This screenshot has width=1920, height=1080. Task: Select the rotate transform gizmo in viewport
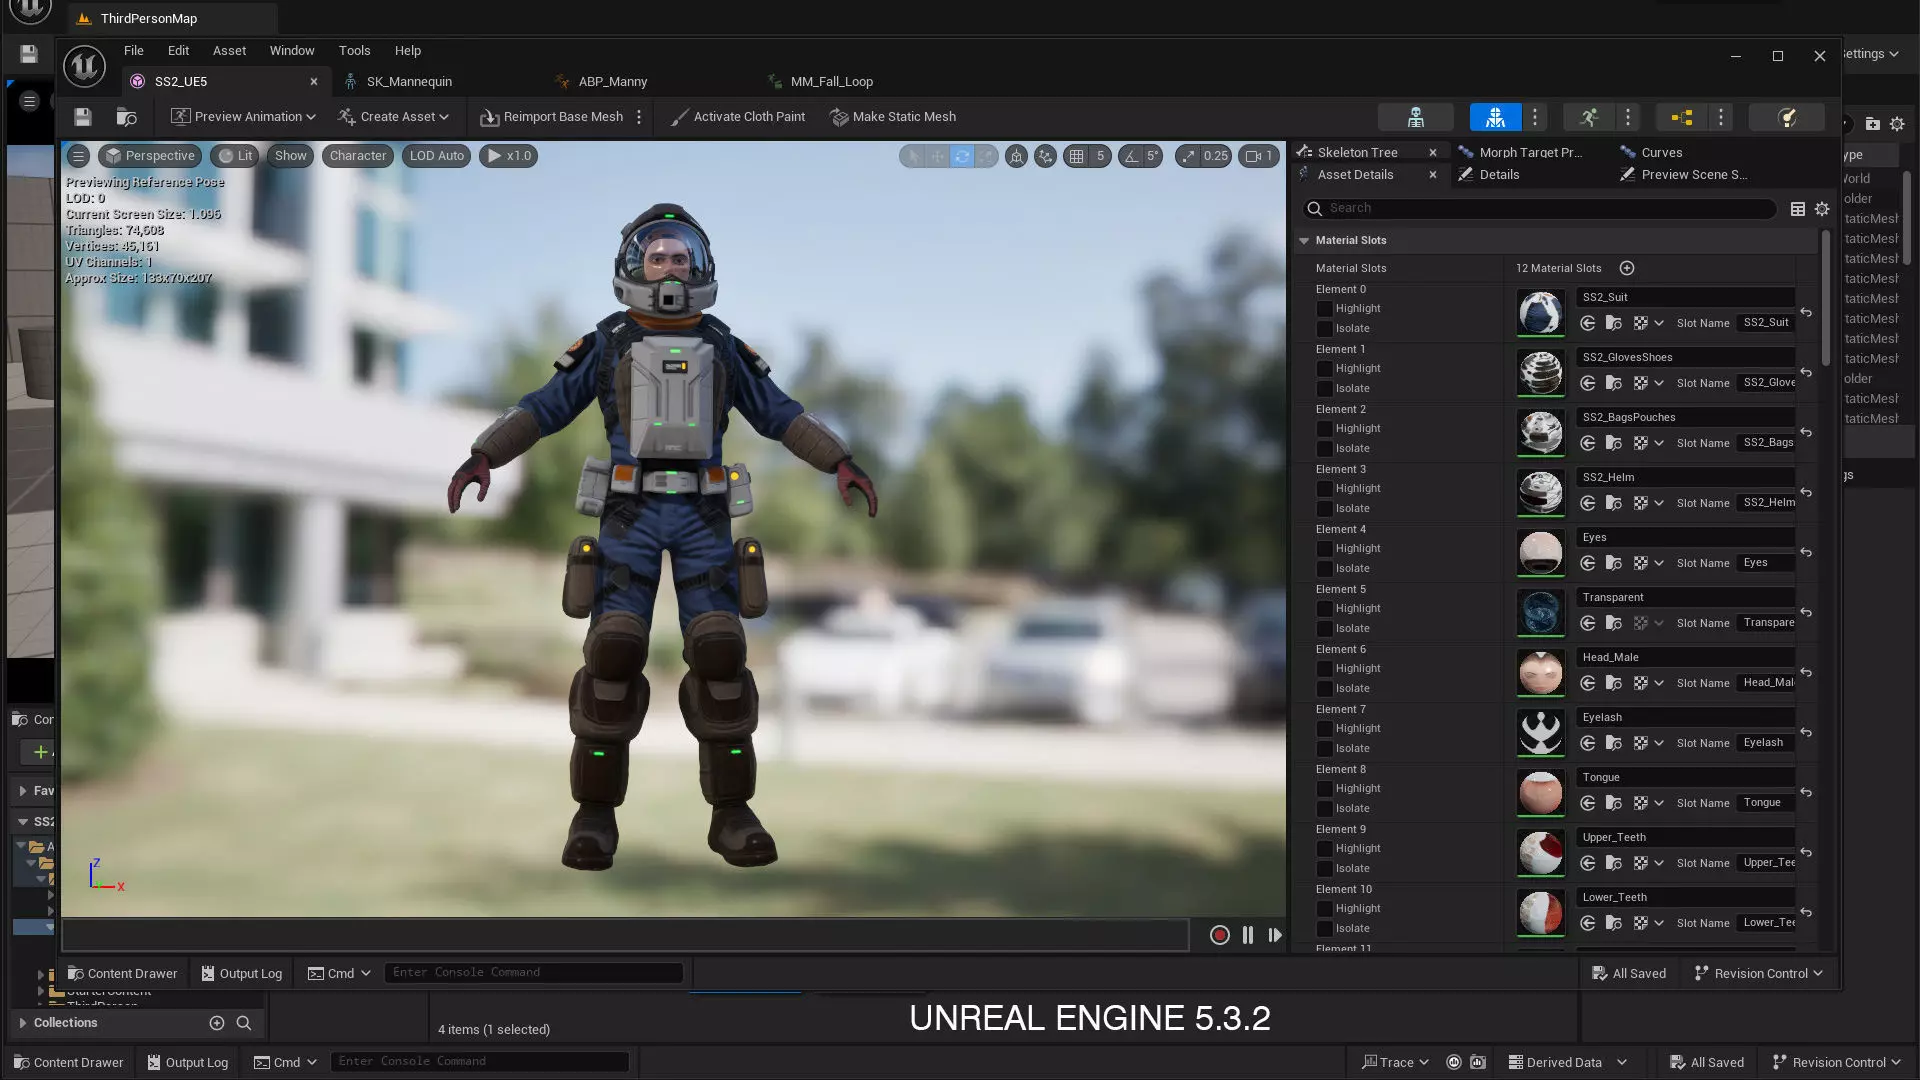pyautogui.click(x=961, y=156)
